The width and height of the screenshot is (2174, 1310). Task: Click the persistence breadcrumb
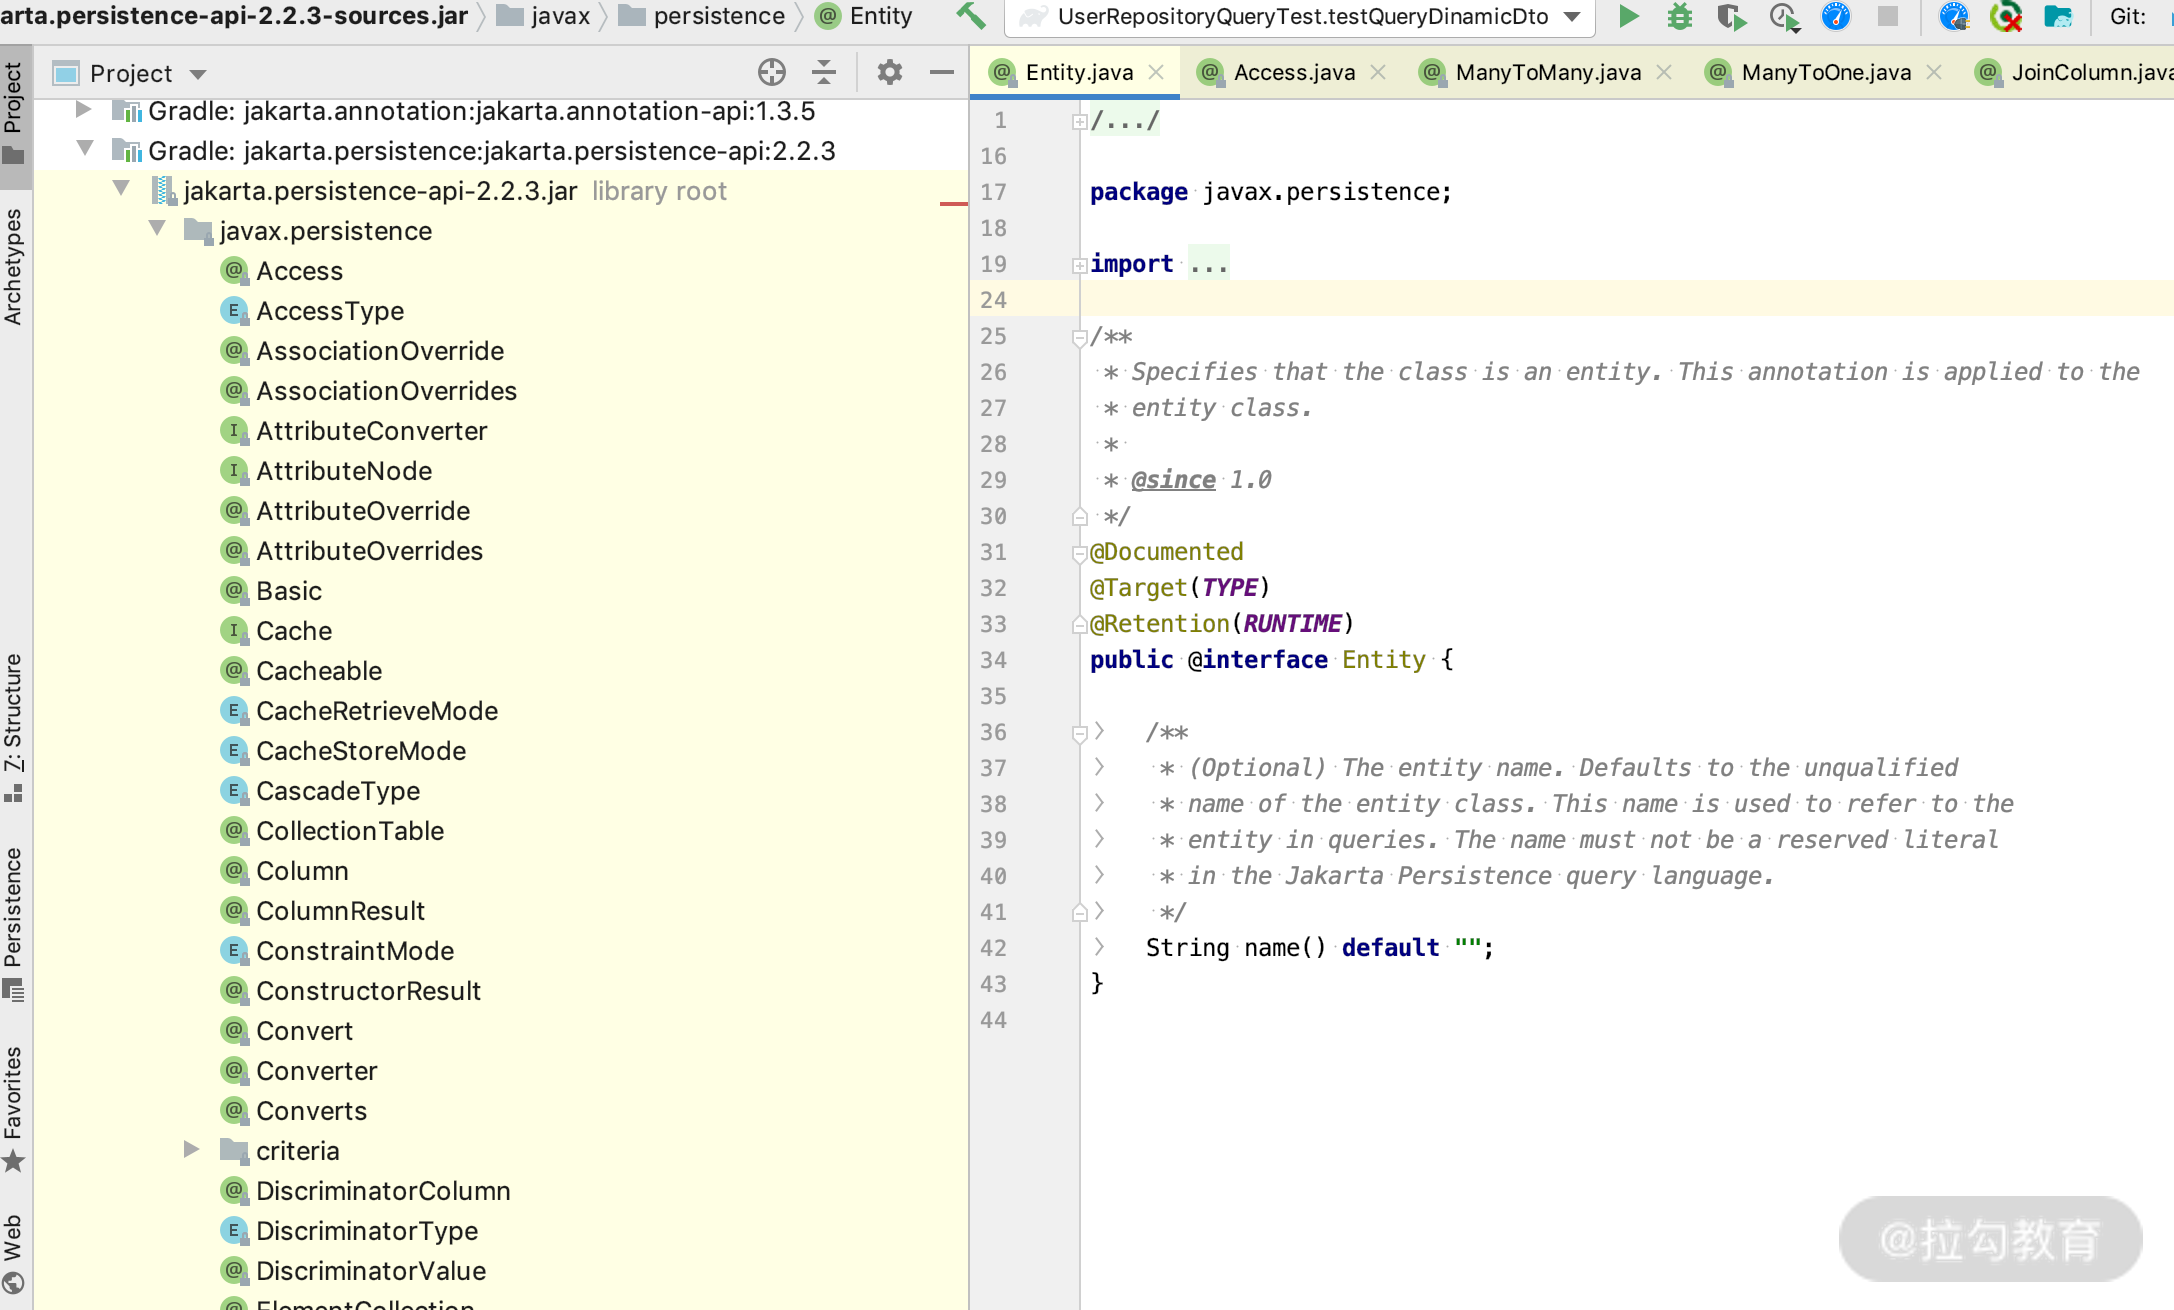(x=718, y=16)
